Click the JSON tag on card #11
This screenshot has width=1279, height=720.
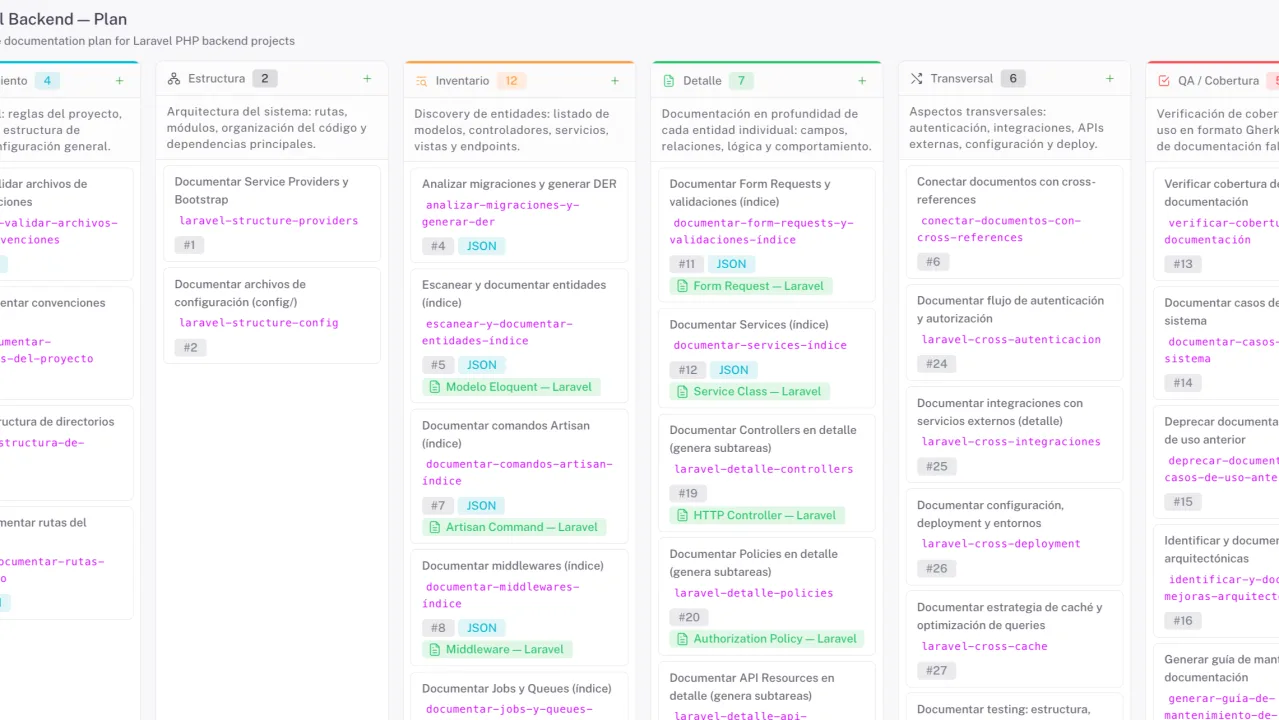(731, 264)
